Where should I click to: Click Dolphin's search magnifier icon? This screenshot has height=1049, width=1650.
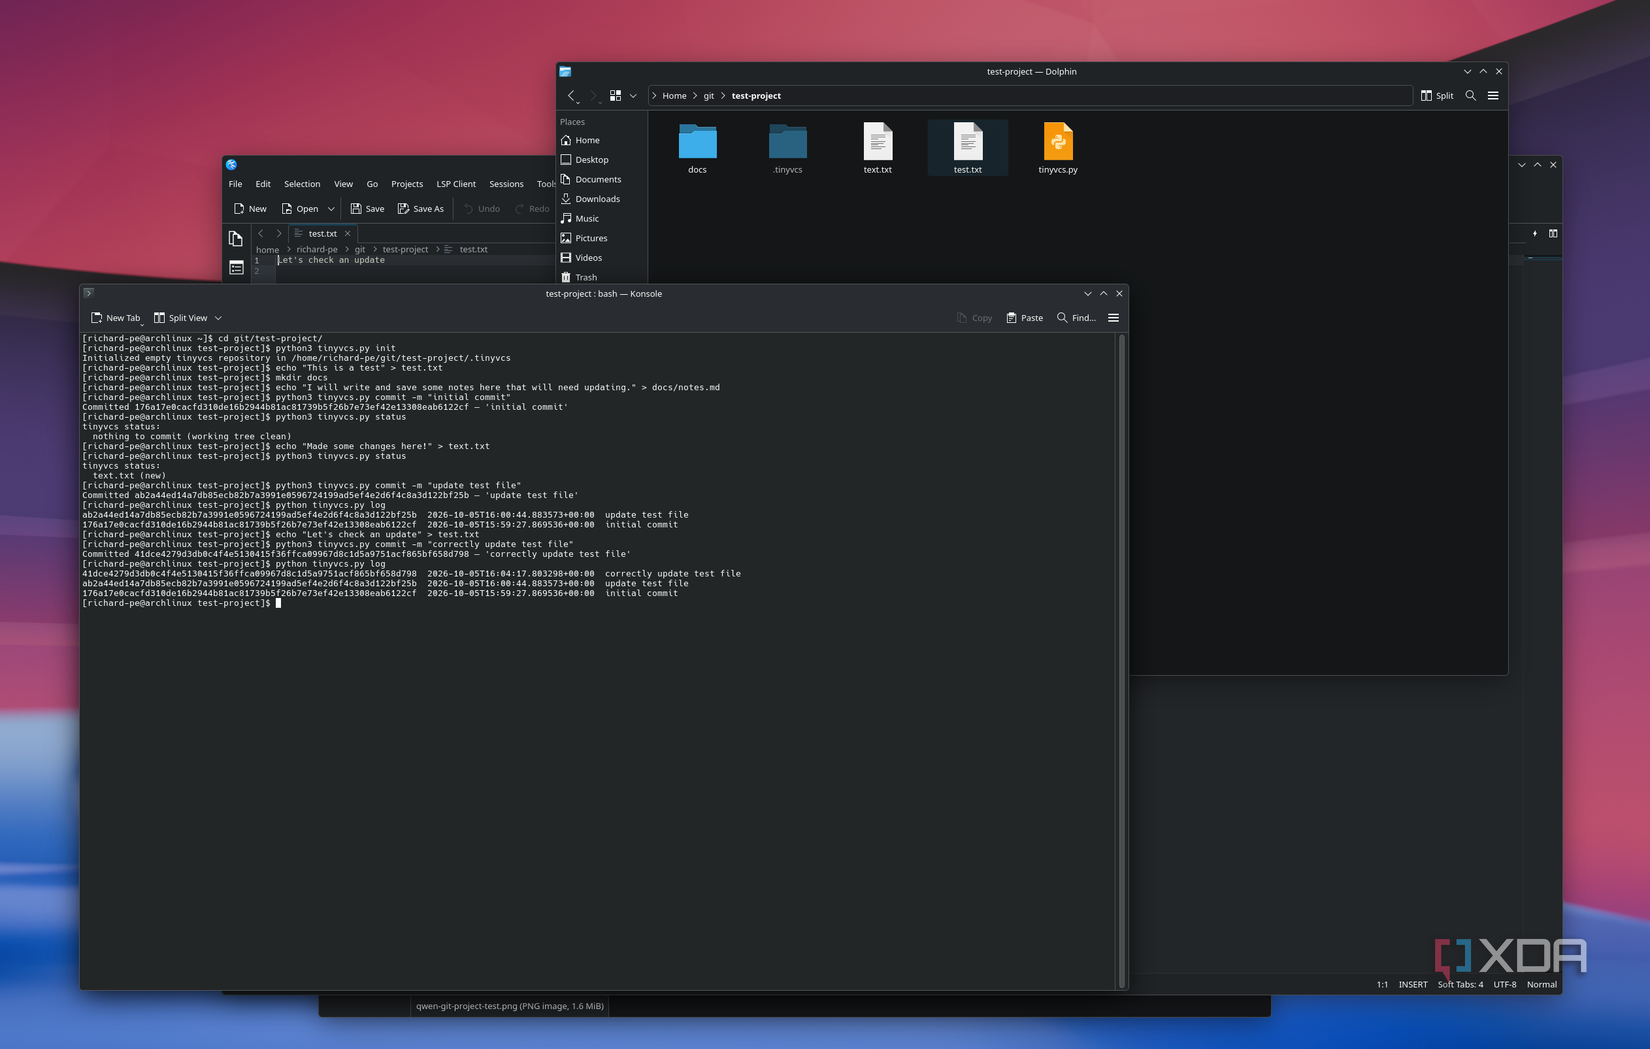[1470, 96]
